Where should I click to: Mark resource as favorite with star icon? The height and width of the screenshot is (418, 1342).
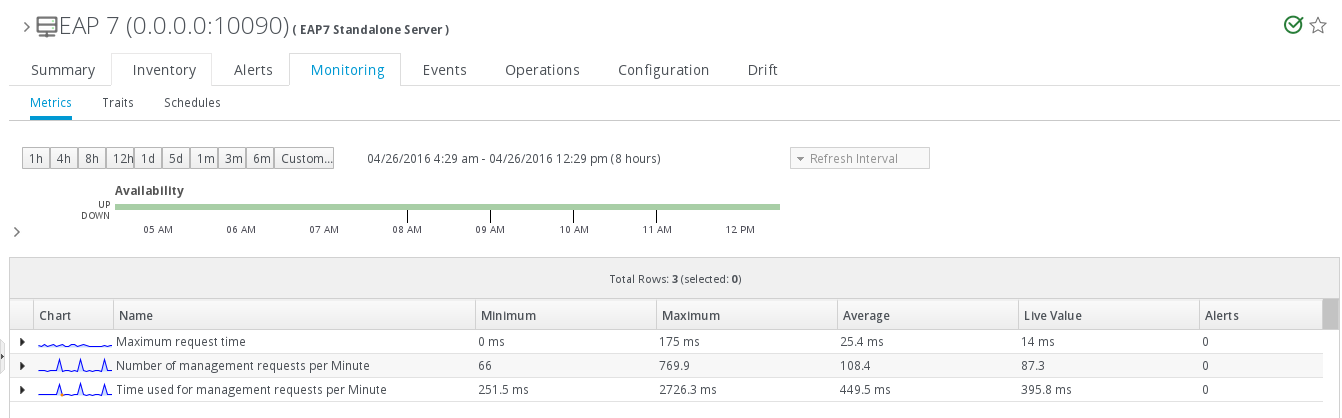point(1318,25)
